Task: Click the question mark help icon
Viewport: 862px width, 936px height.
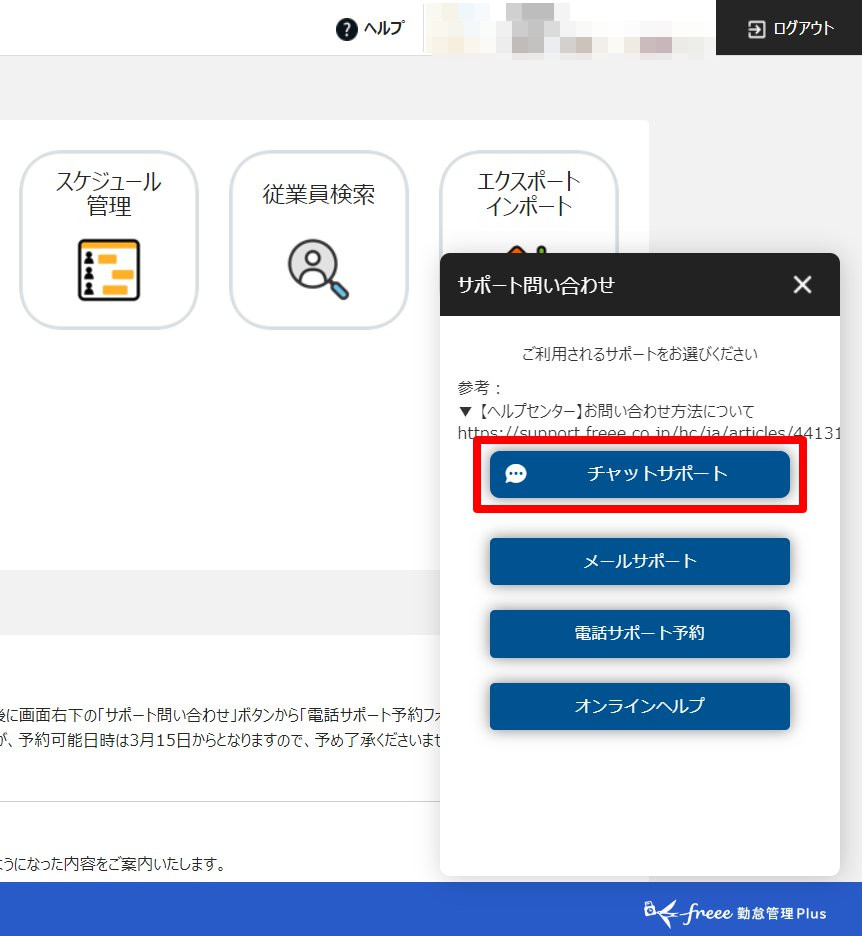Action: pyautogui.click(x=346, y=29)
